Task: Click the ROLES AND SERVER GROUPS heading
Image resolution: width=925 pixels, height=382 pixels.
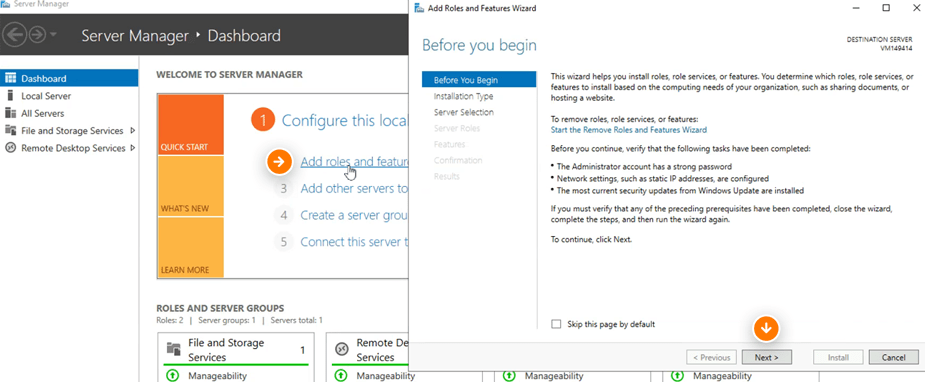Action: pos(220,308)
